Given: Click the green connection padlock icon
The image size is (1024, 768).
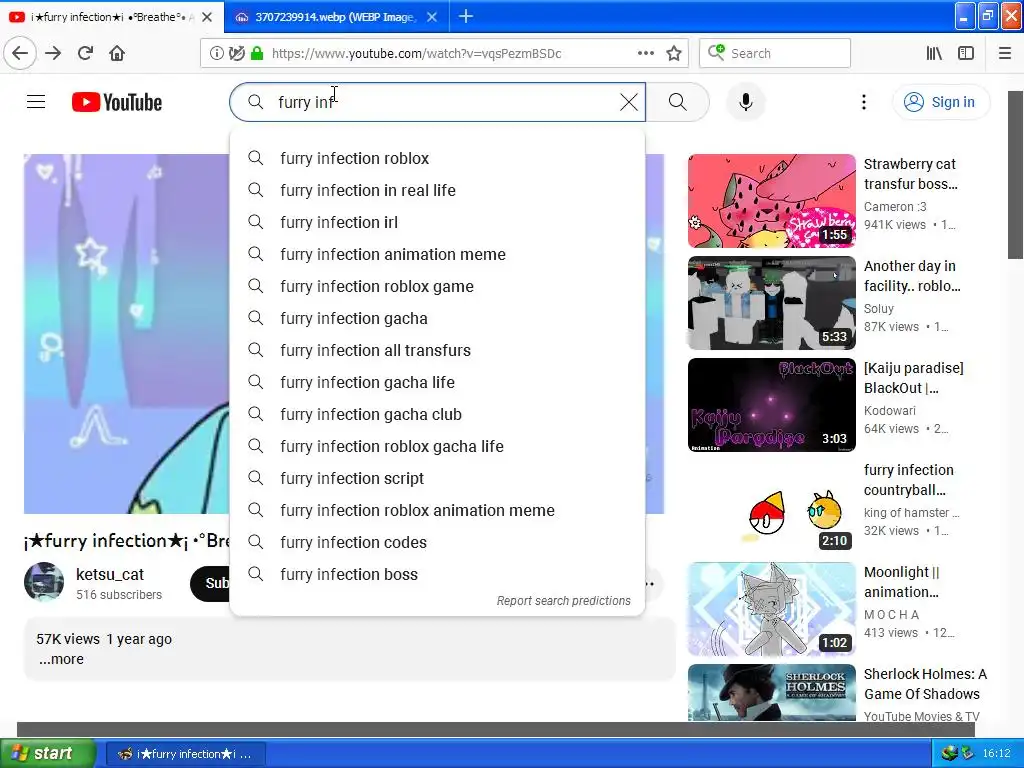Looking at the screenshot, I should point(257,54).
